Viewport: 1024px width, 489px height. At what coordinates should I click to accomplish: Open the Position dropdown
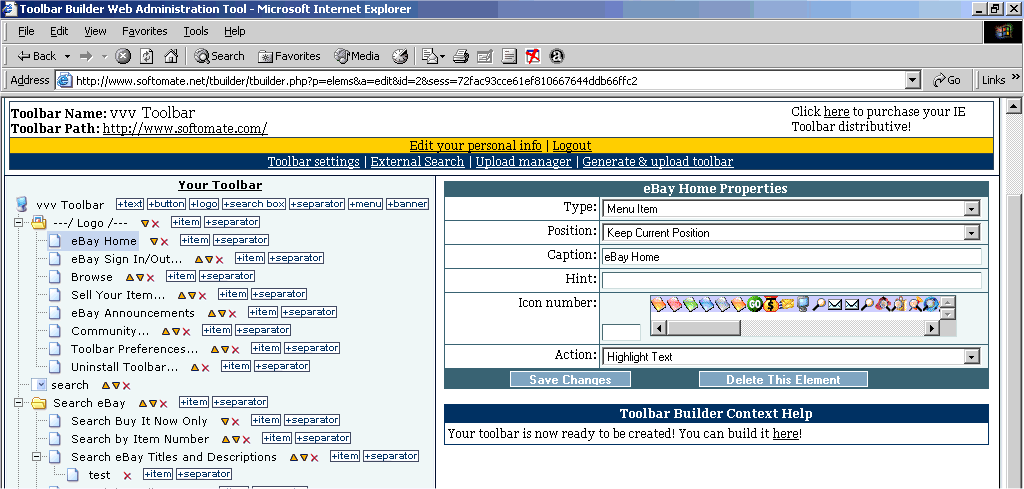(972, 232)
